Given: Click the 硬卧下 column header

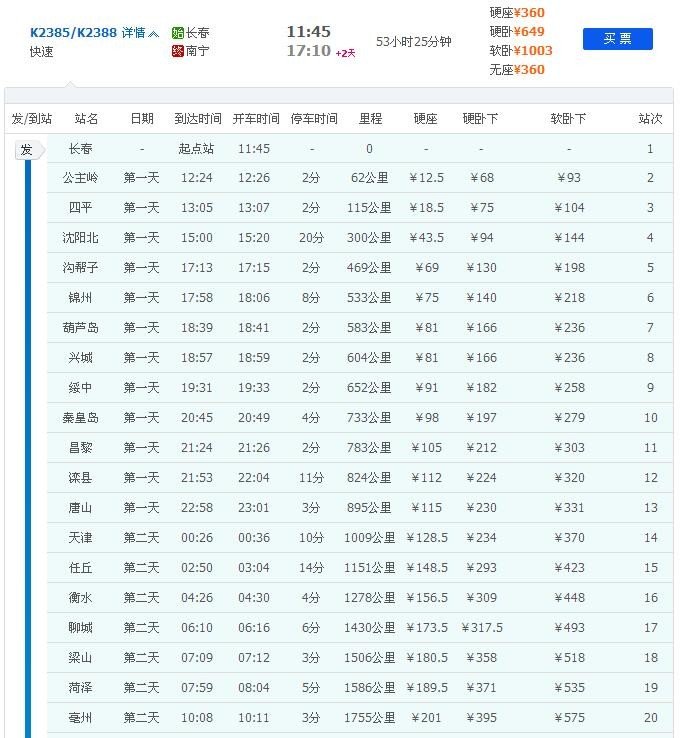Looking at the screenshot, I should 480,119.
